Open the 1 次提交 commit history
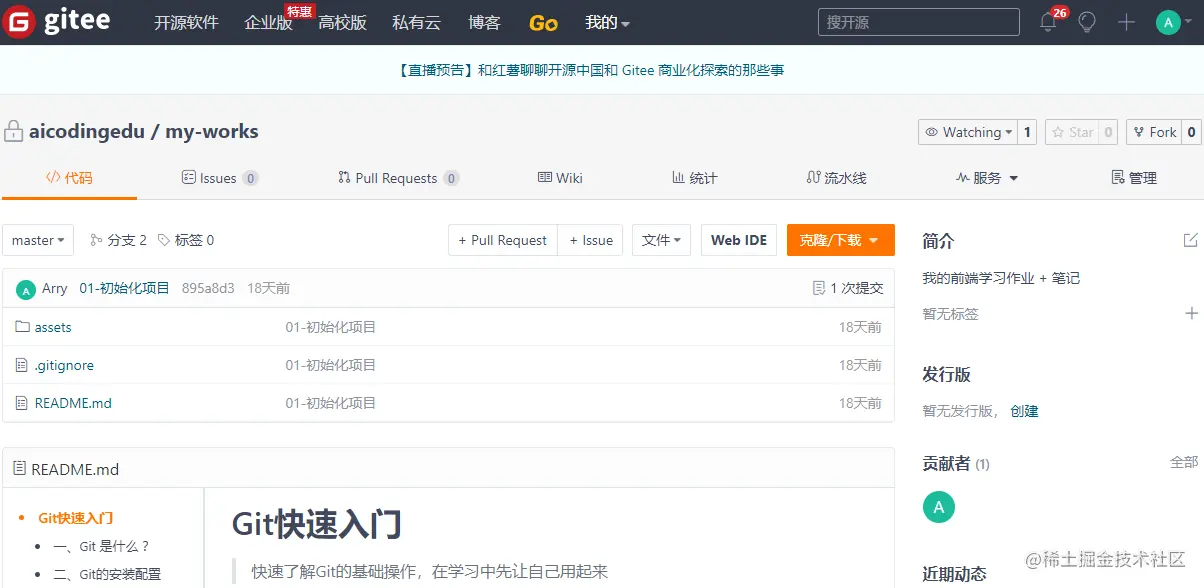The width and height of the screenshot is (1204, 588). [x=848, y=288]
